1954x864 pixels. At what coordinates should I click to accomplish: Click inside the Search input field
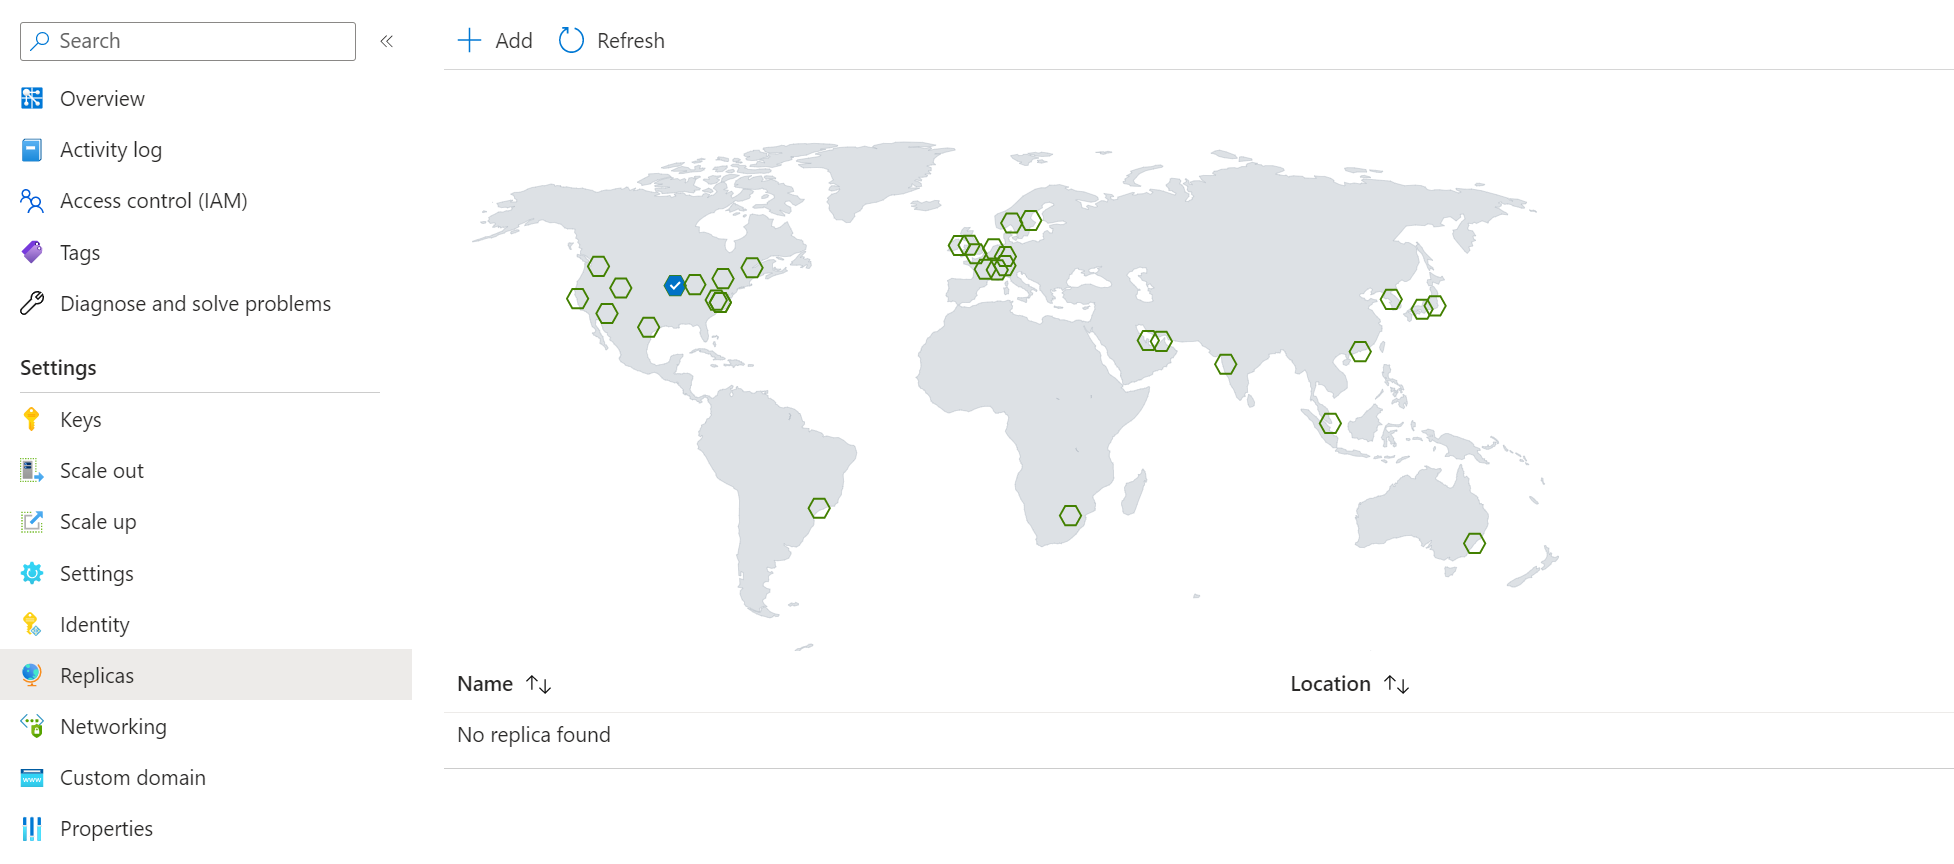point(187,41)
